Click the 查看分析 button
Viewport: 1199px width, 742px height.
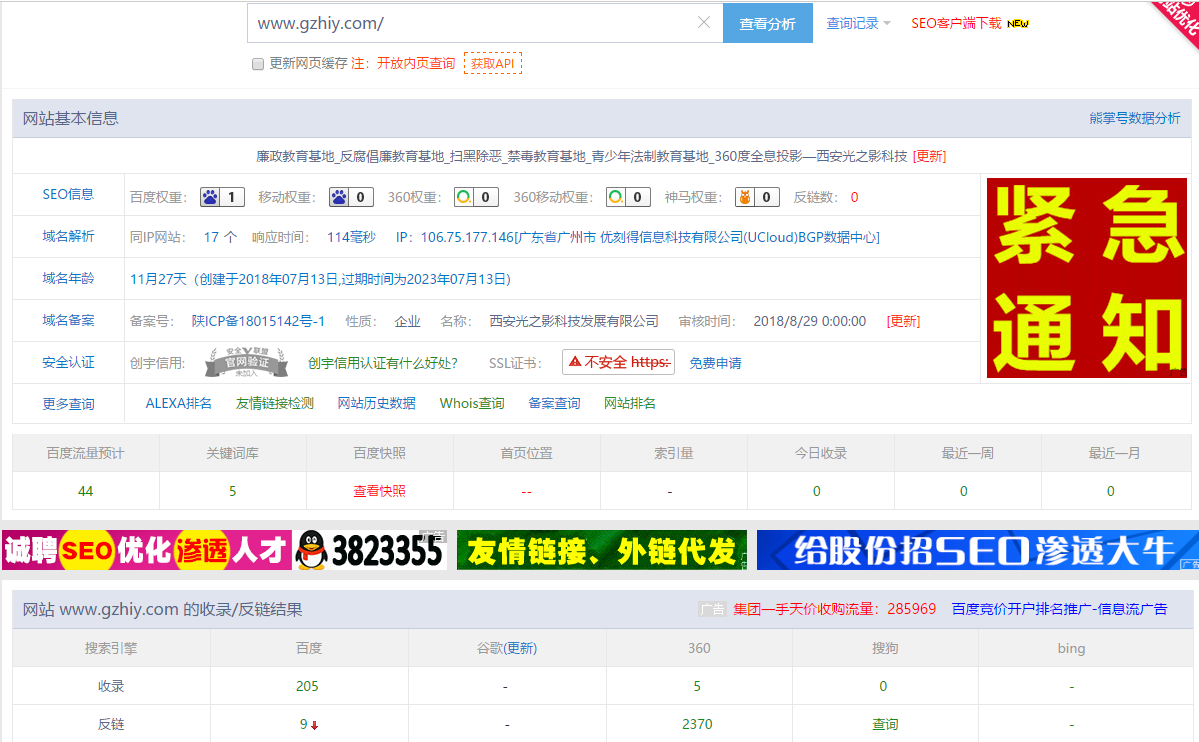(768, 24)
